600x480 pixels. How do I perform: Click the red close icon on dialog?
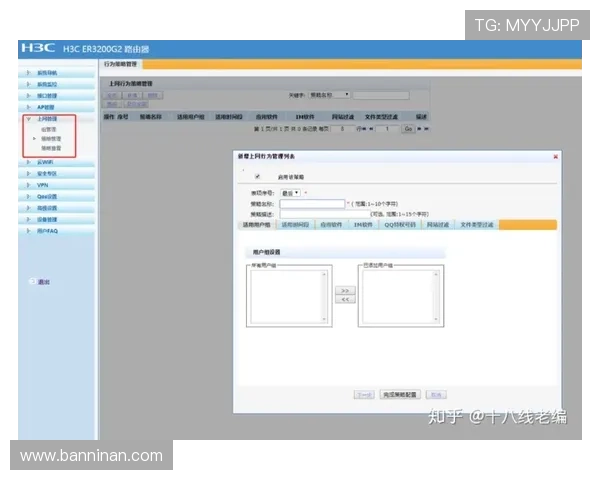(555, 157)
